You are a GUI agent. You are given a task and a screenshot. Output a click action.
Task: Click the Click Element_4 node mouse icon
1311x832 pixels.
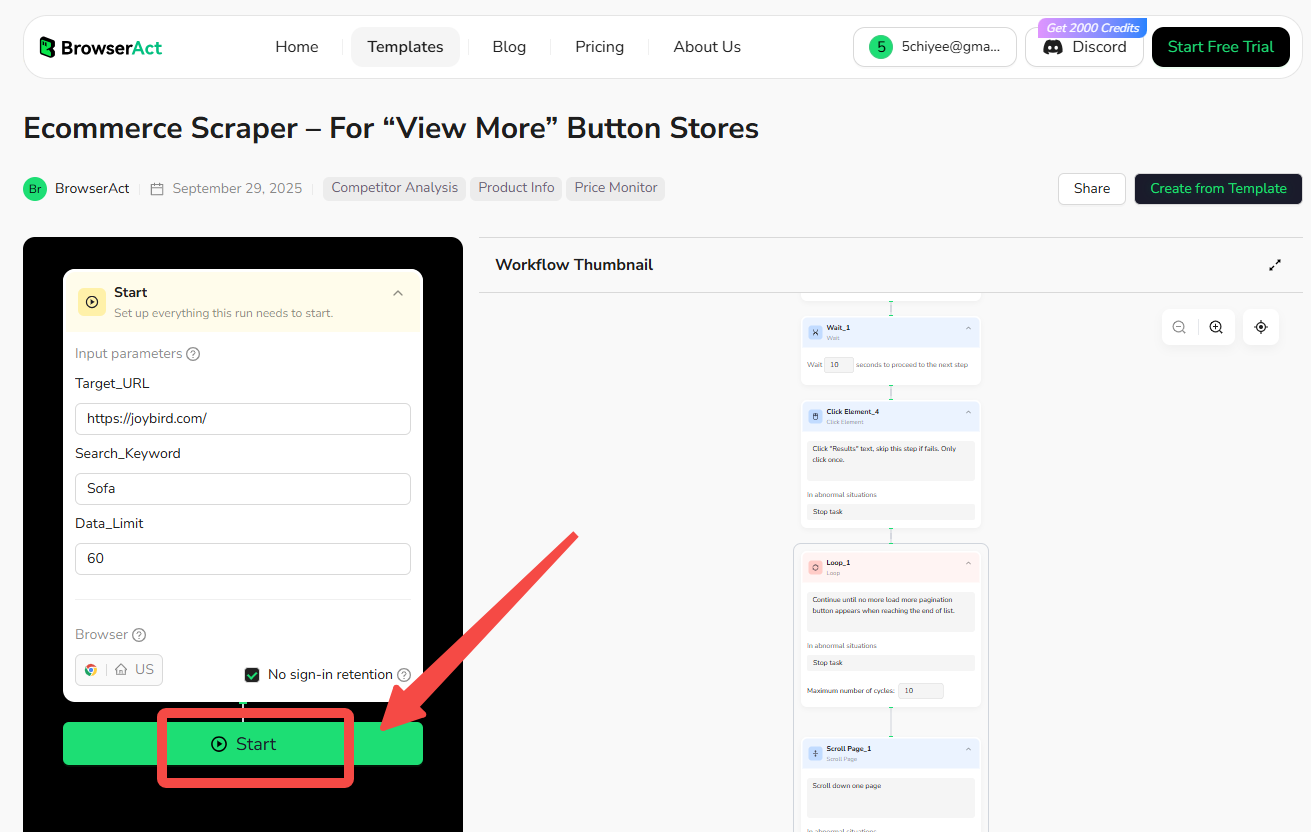(x=815, y=416)
